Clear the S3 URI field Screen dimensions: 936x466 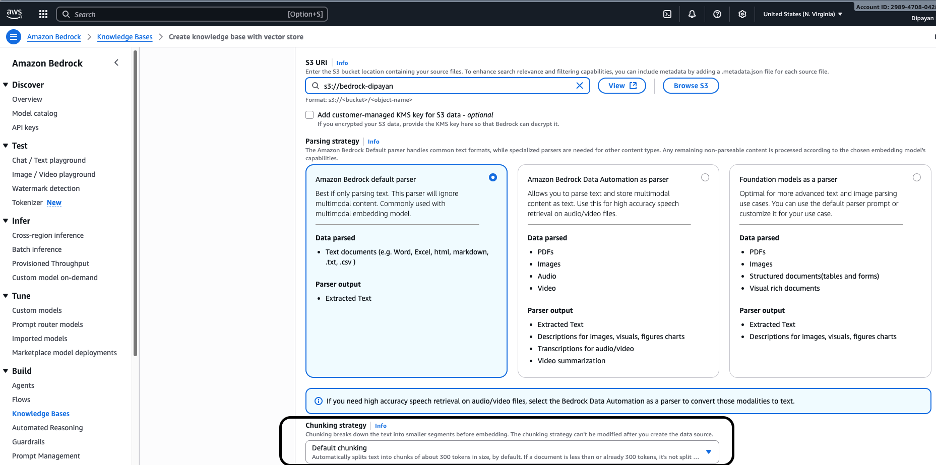click(579, 86)
